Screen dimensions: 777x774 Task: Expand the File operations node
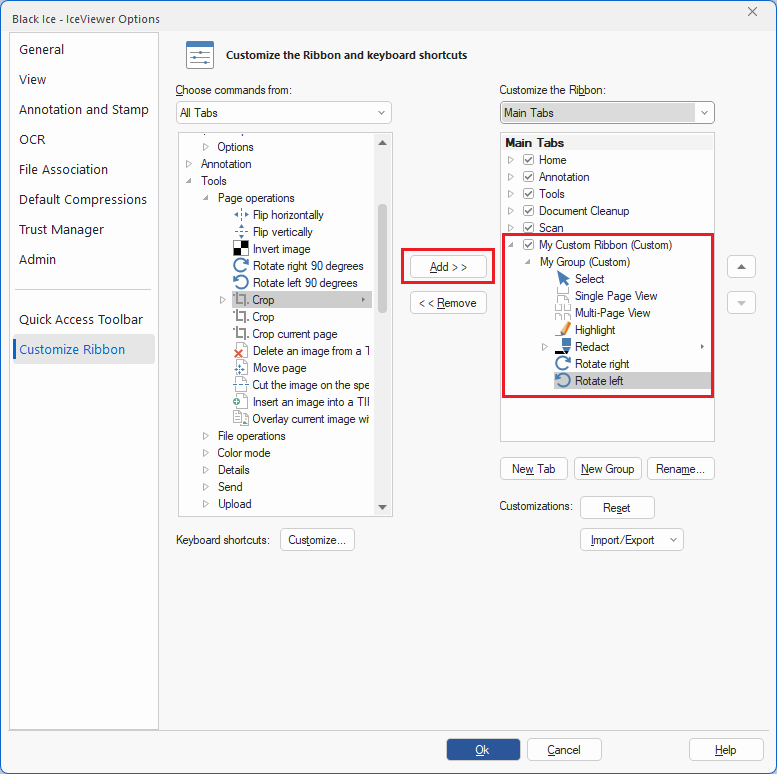(206, 436)
